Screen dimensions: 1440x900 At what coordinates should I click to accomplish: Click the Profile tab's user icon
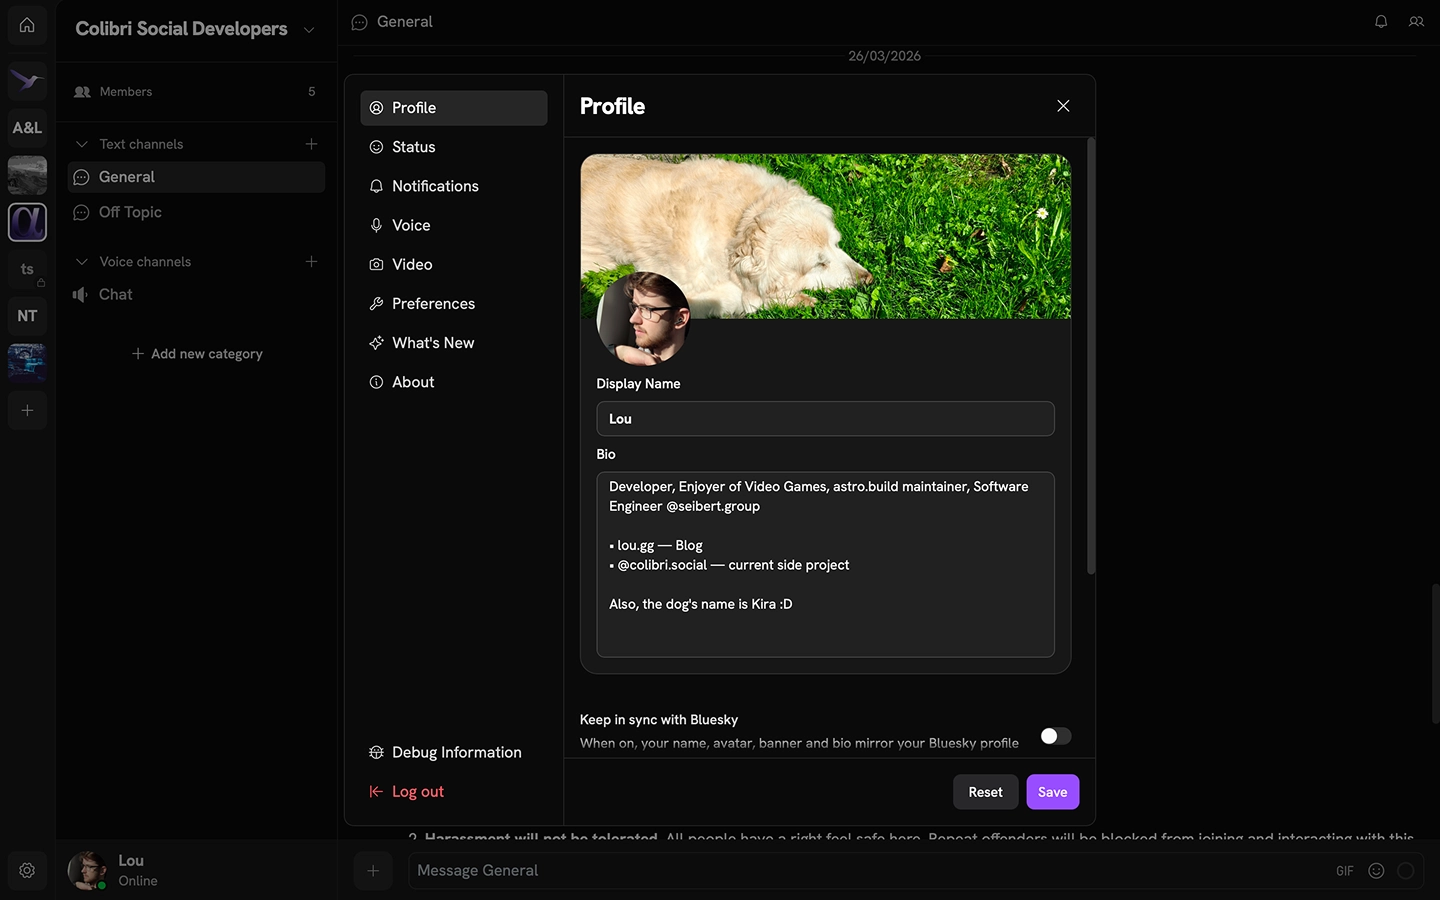click(376, 108)
